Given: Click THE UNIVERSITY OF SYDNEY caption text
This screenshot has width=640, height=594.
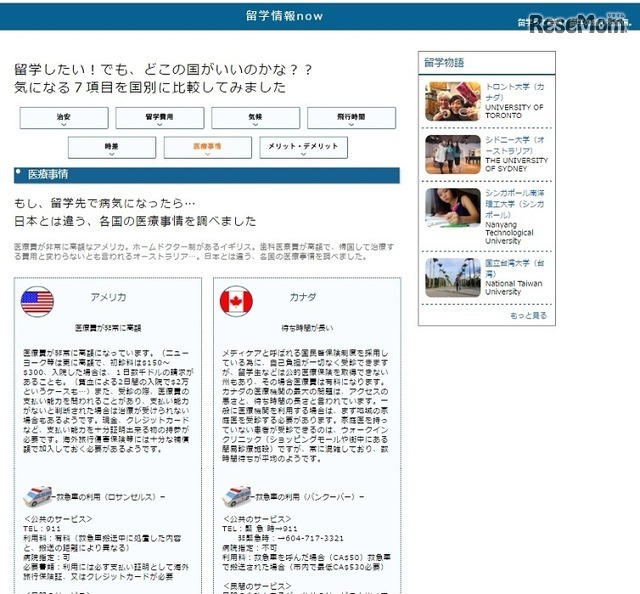Looking at the screenshot, I should click(516, 165).
